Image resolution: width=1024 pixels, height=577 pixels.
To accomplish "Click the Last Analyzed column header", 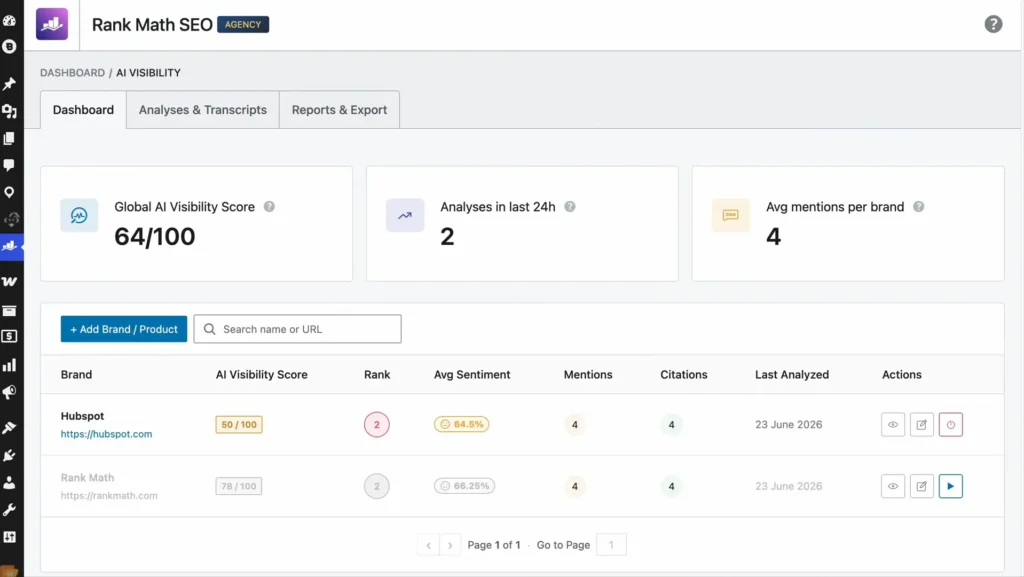I will coord(792,375).
